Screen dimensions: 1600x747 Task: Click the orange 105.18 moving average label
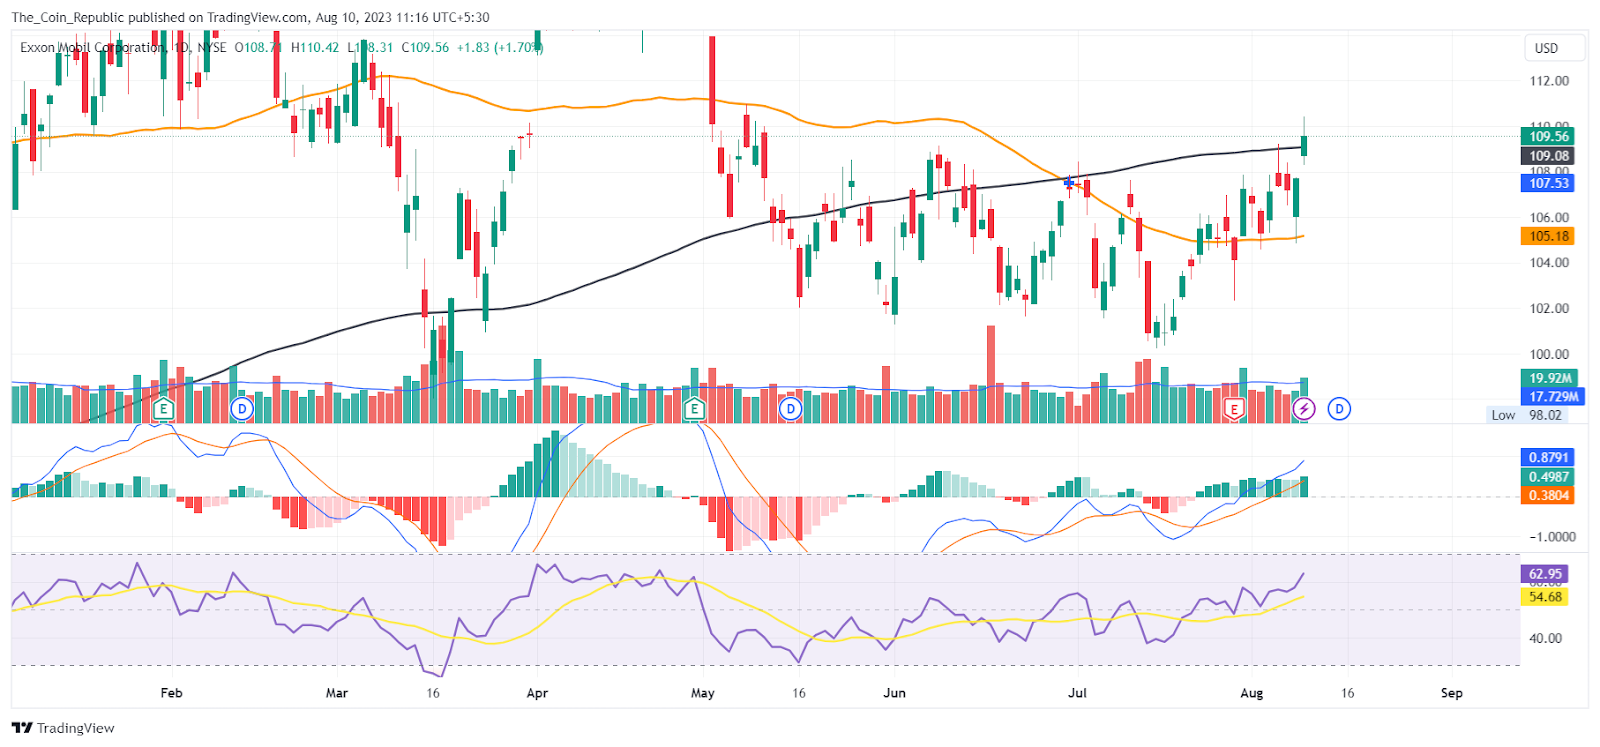pos(1549,236)
